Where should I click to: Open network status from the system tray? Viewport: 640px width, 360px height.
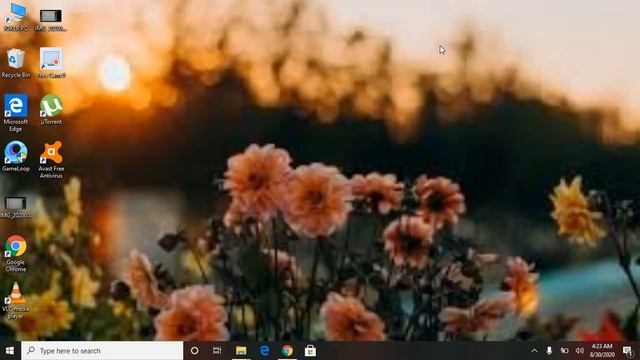[564, 351]
